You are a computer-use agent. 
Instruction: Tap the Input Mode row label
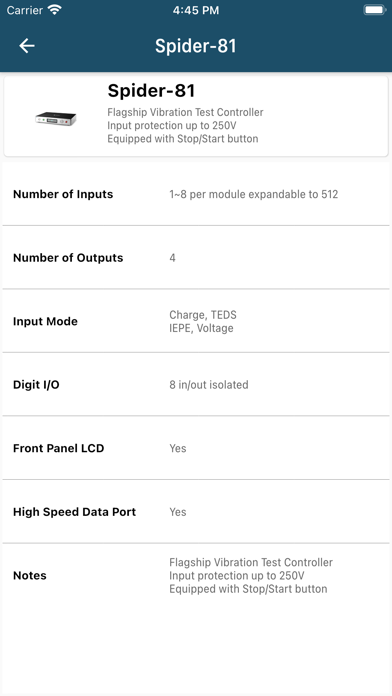point(45,321)
